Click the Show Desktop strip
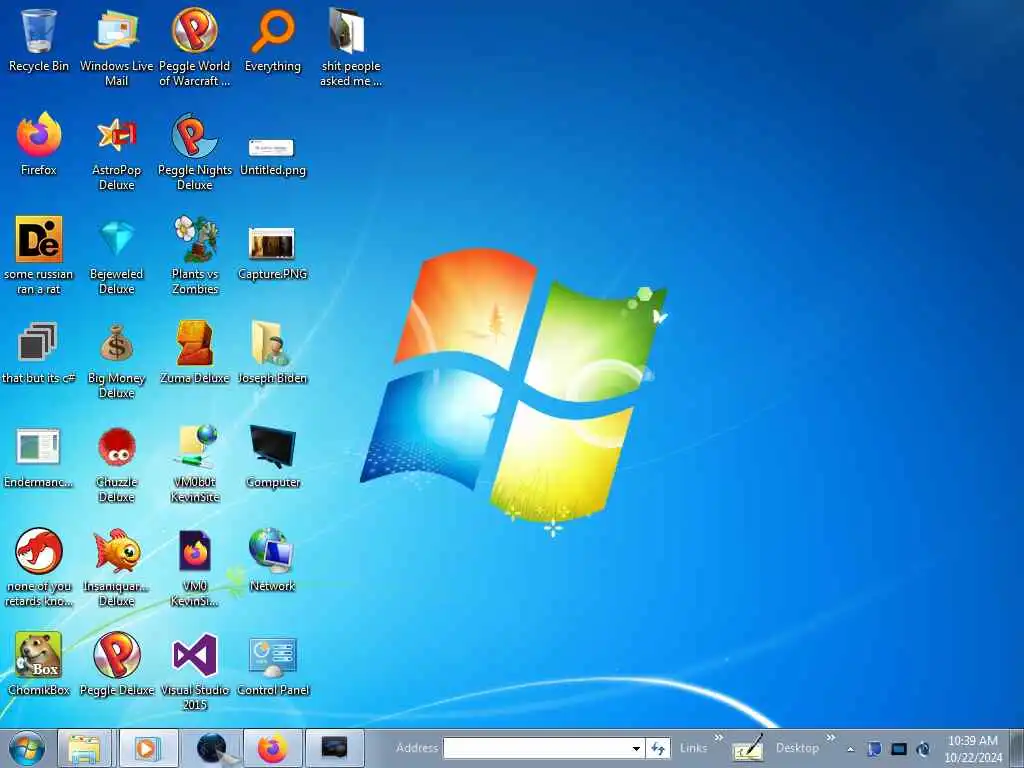 pos(1016,748)
